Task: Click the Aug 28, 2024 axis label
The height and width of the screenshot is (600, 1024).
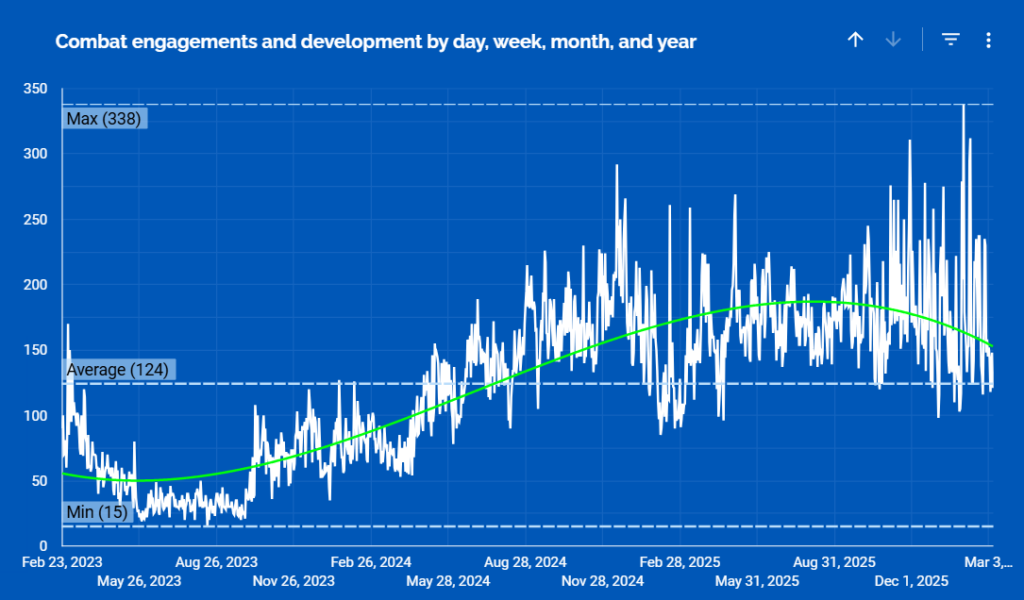Action: [526, 562]
